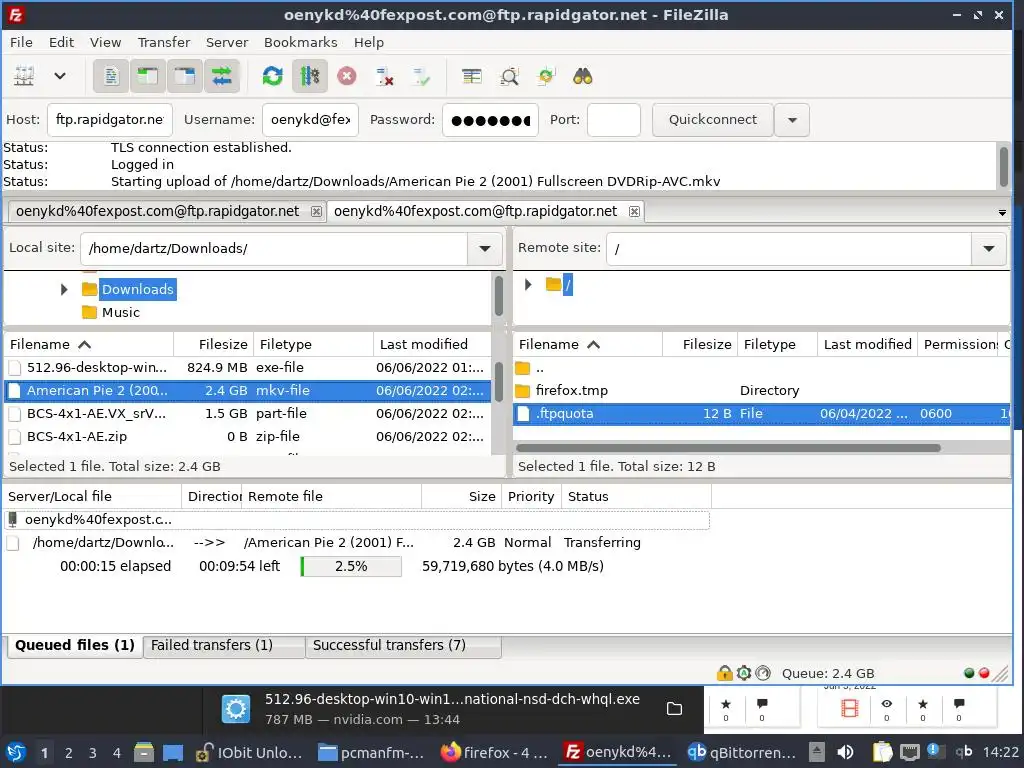Viewport: 1024px width, 768px height.
Task: Open the Help menu
Action: click(x=369, y=42)
